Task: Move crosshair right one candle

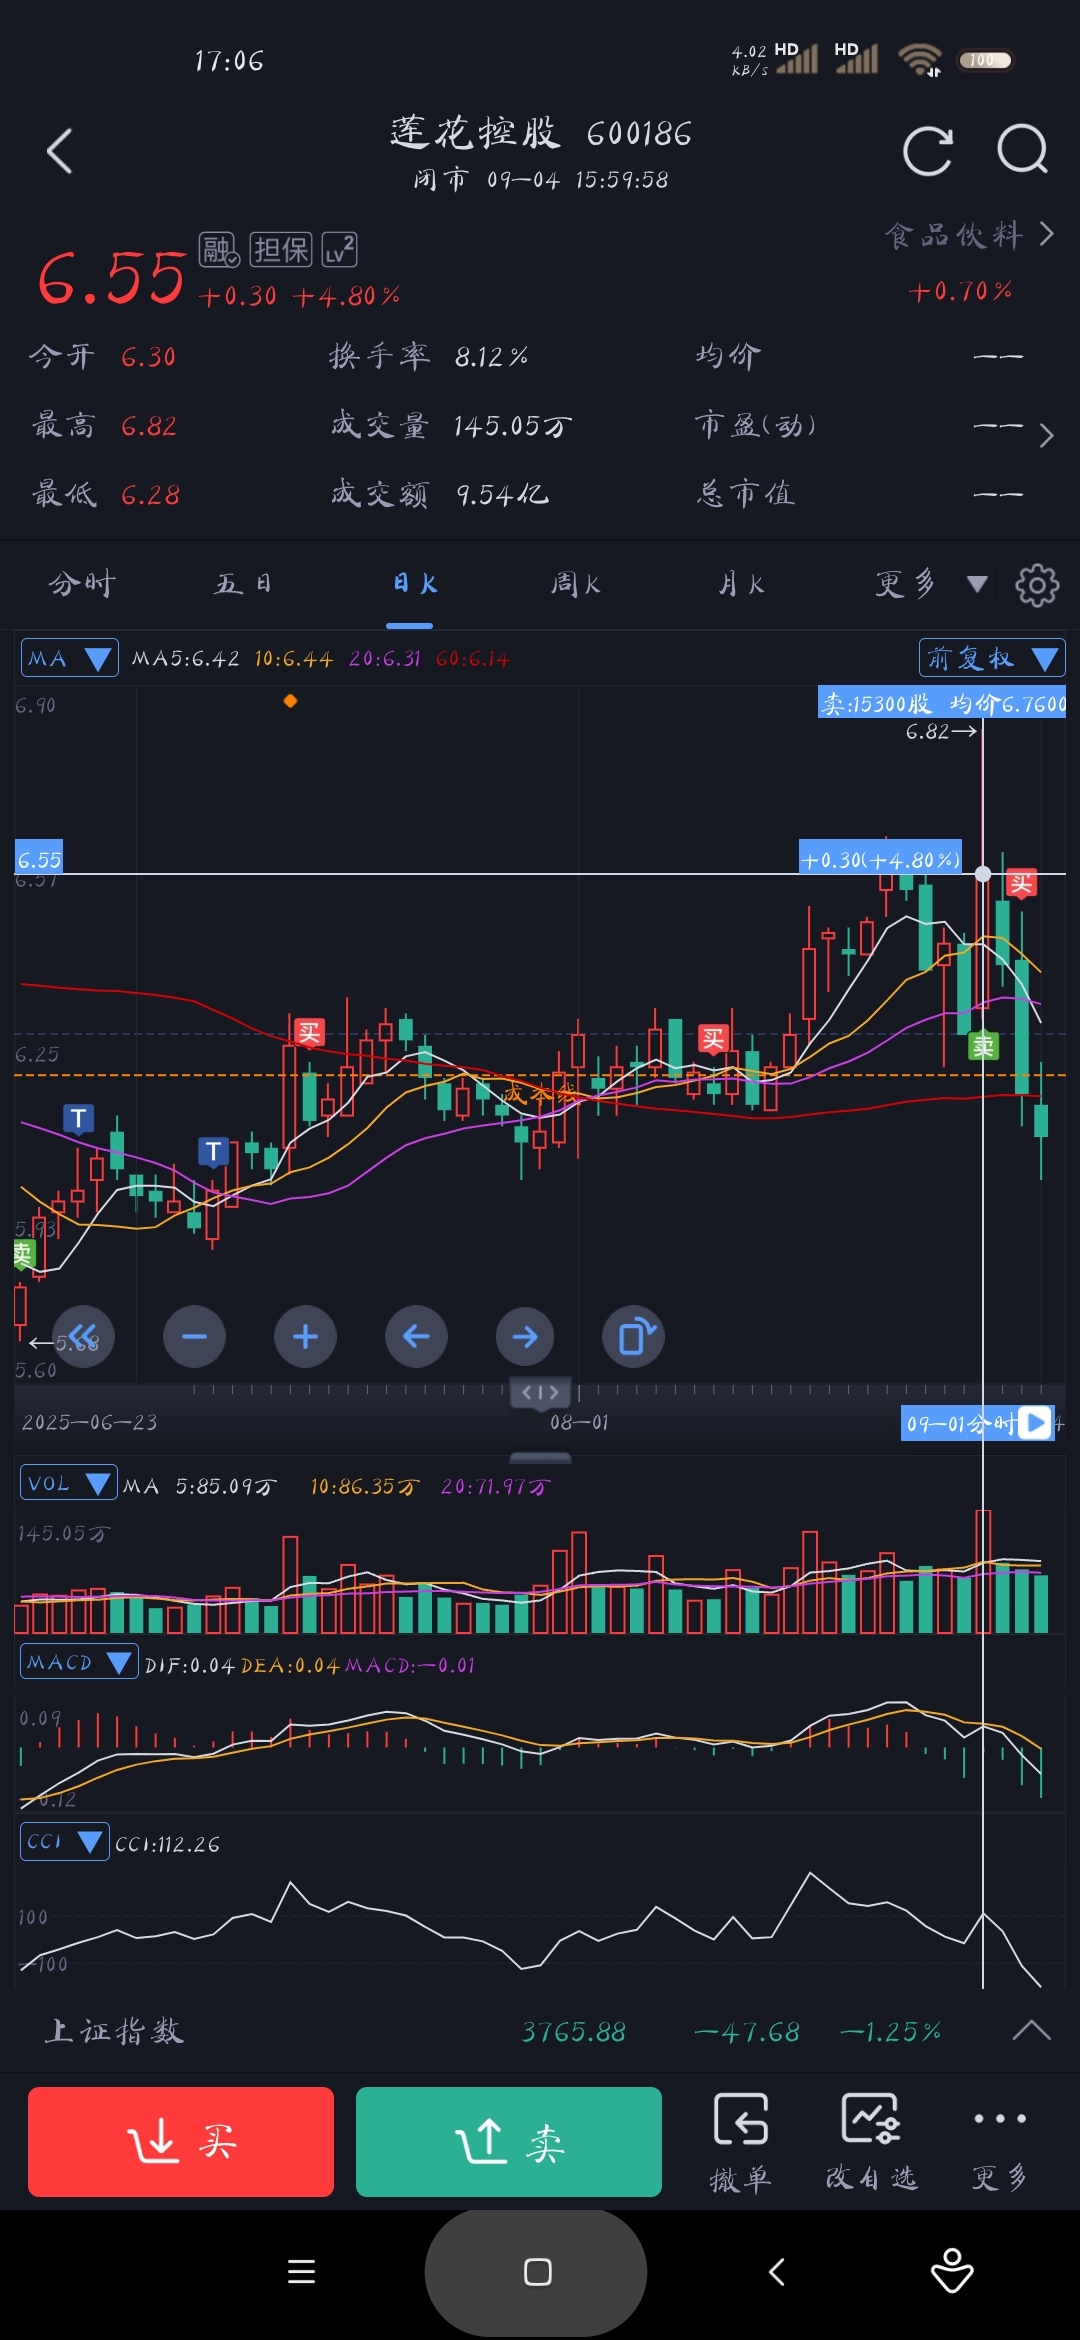Action: (x=525, y=1337)
